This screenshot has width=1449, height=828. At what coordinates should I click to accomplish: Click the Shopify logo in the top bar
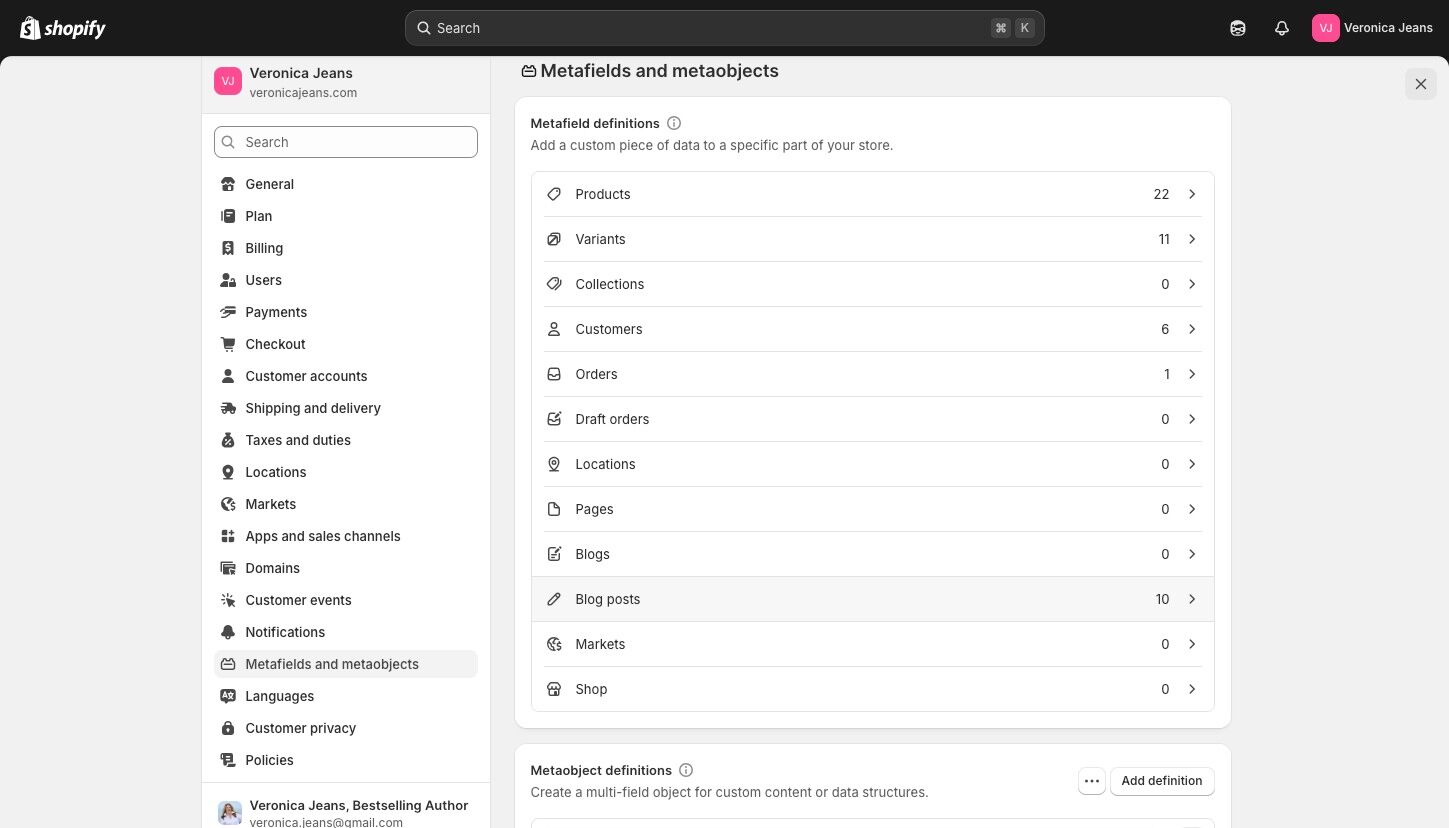tap(63, 28)
